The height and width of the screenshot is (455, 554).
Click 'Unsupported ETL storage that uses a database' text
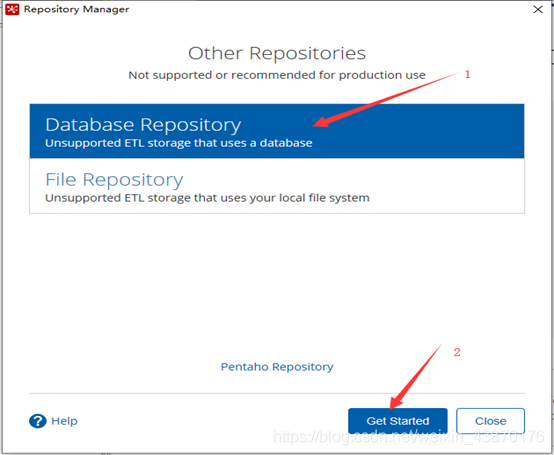click(x=178, y=143)
